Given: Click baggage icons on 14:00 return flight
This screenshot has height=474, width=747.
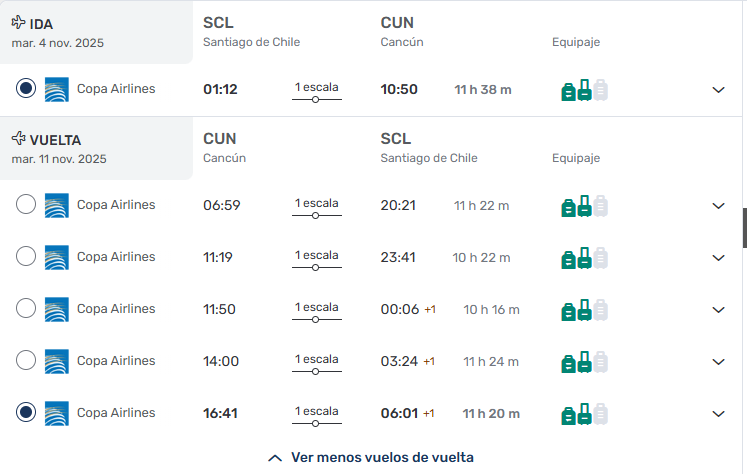Looking at the screenshot, I should [x=584, y=362].
